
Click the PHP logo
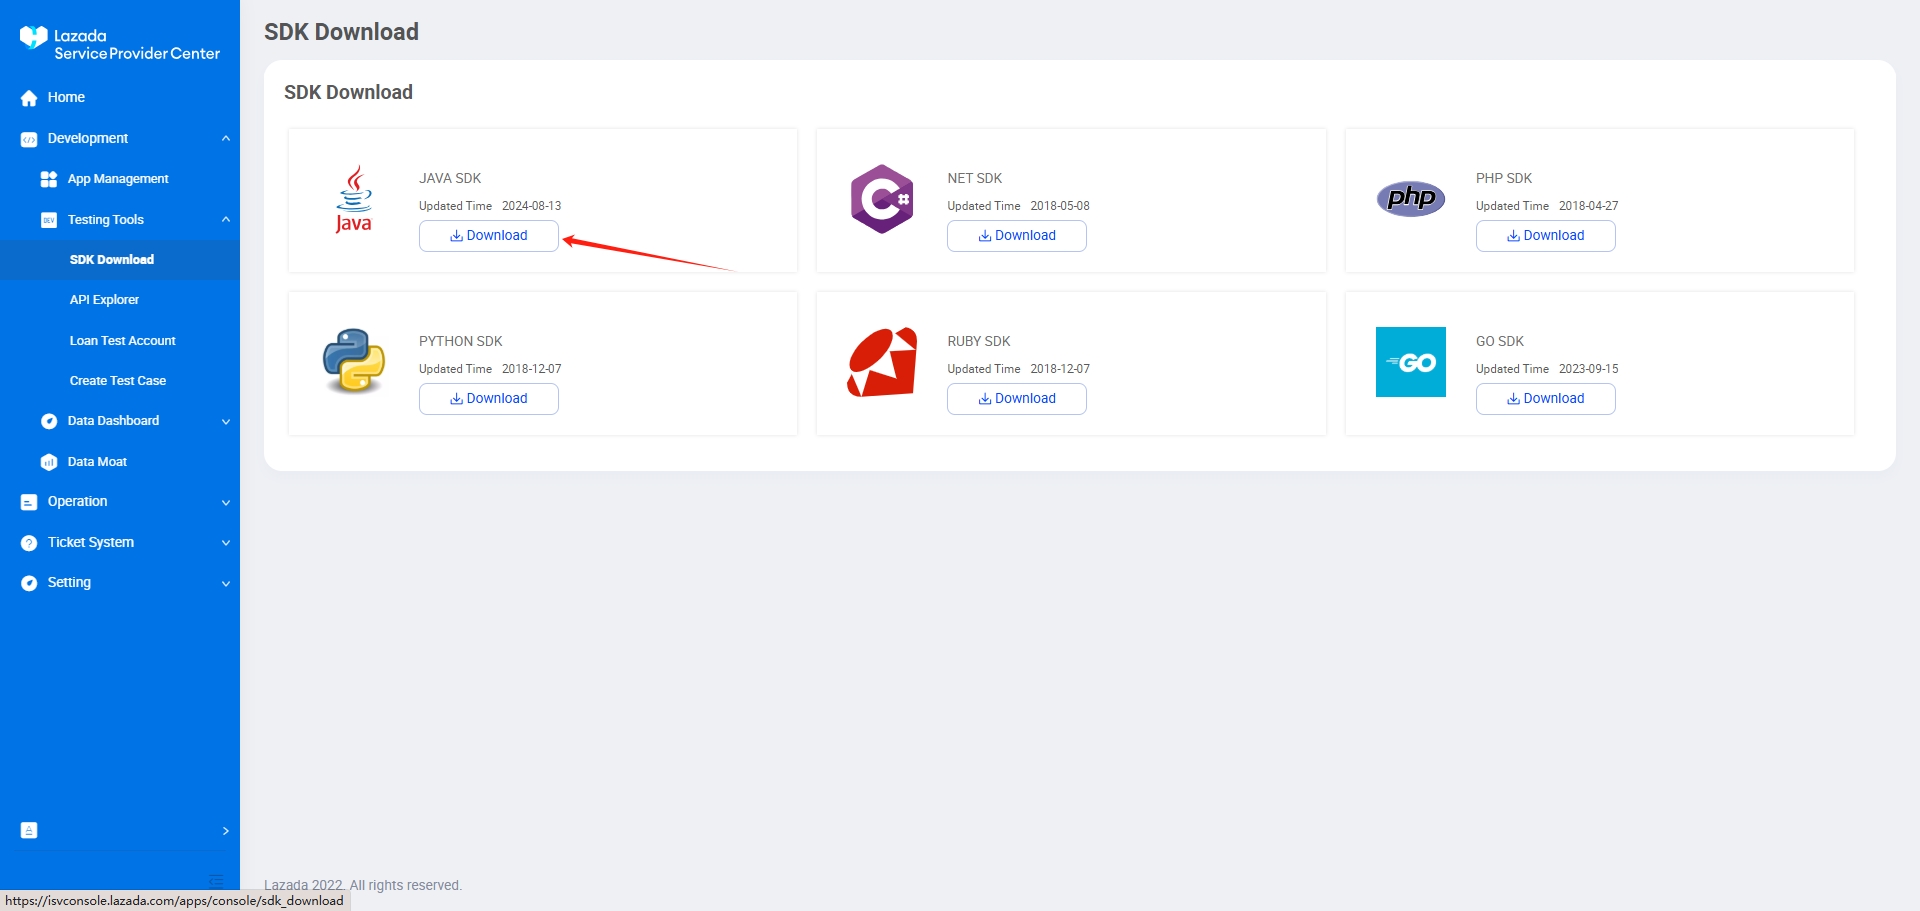pos(1410,198)
